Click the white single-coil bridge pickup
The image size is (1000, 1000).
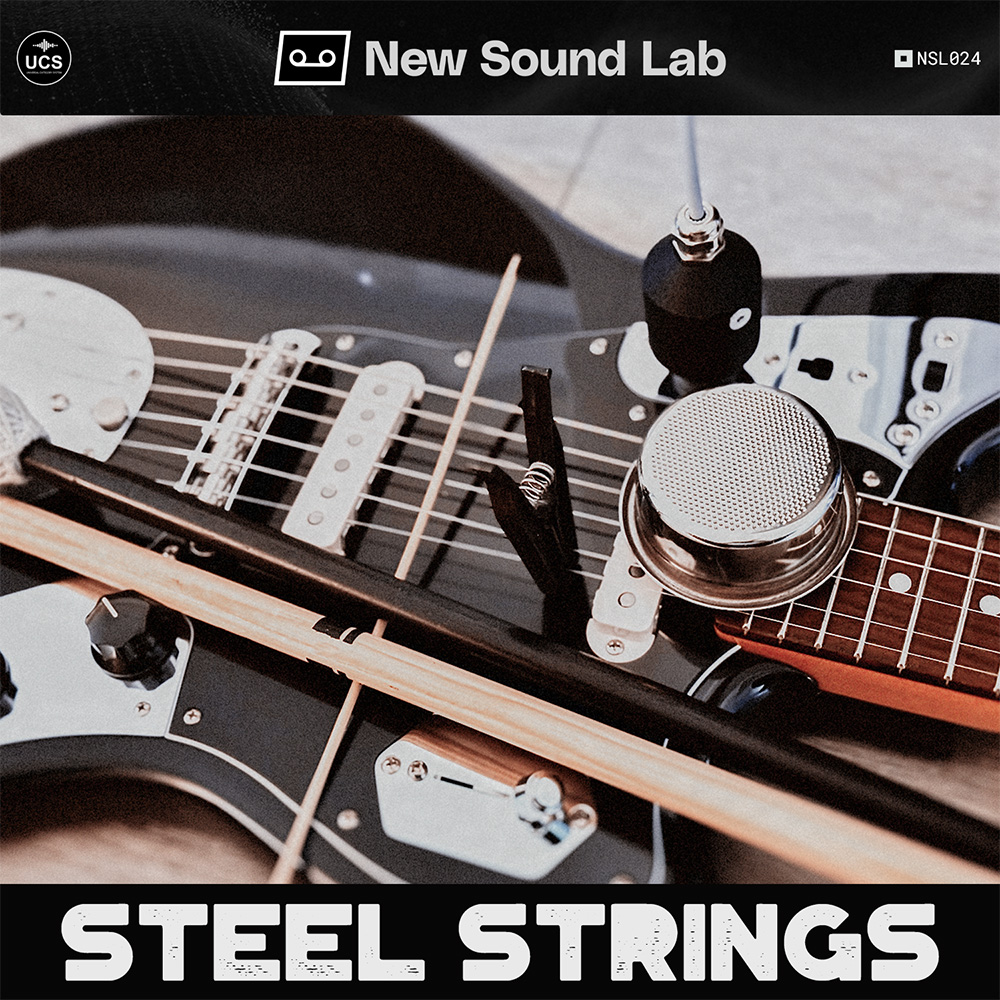[x=354, y=454]
